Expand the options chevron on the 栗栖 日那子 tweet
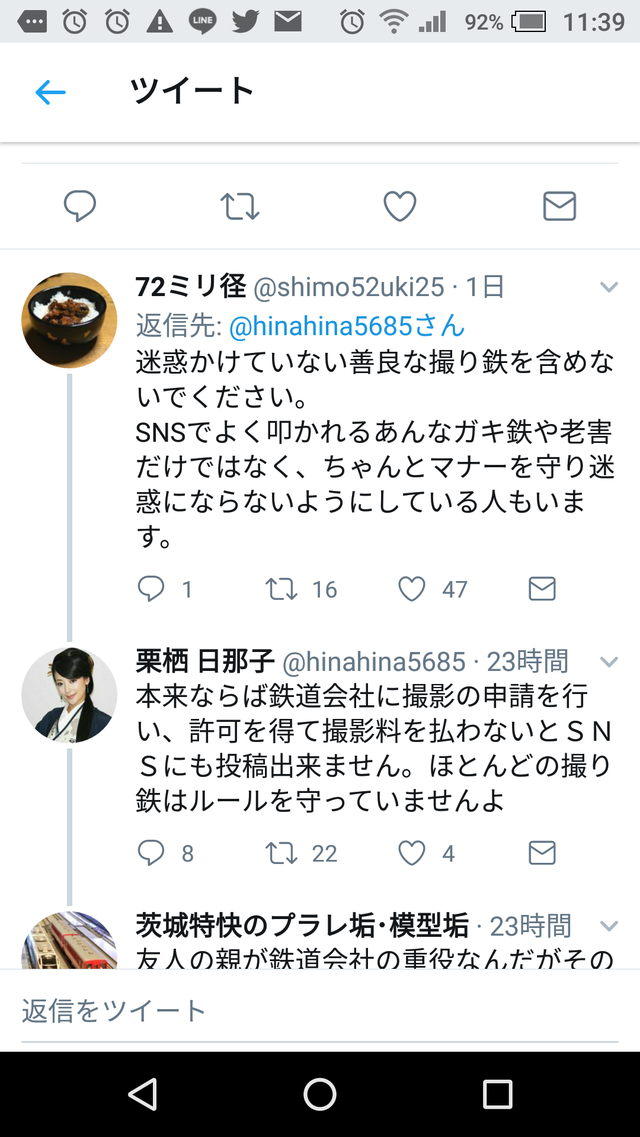The image size is (640, 1137). tap(609, 661)
